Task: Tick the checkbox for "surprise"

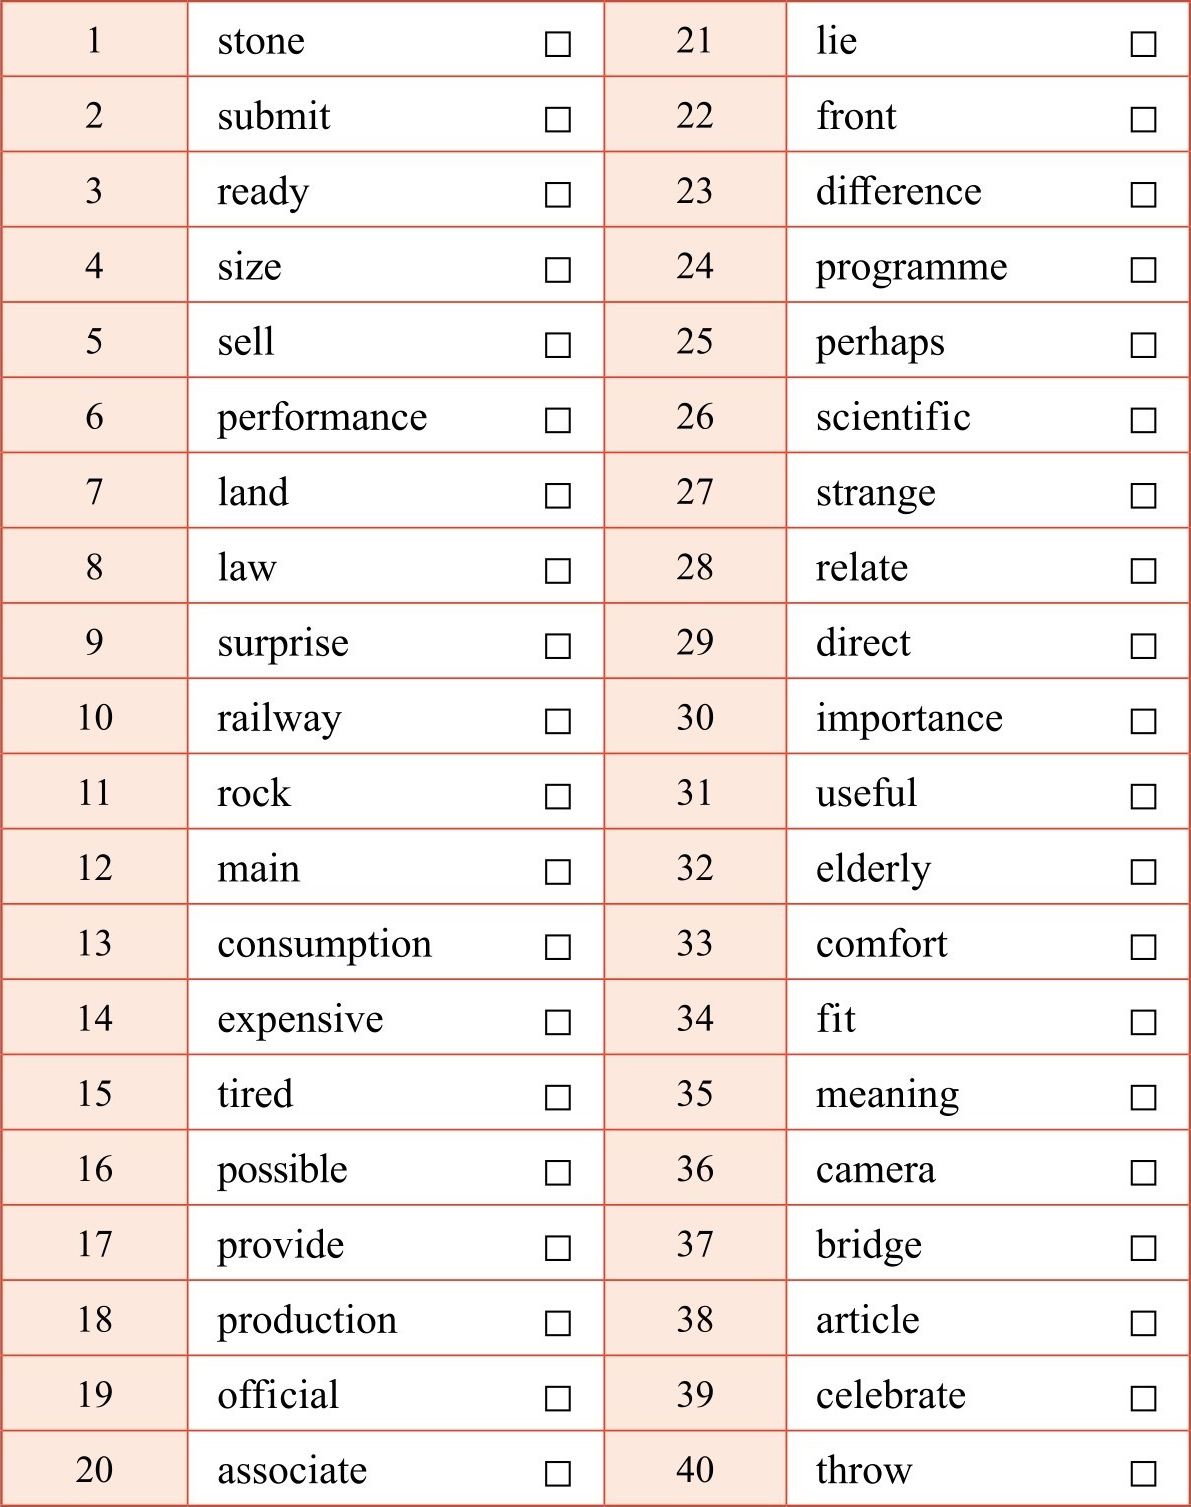Action: tap(558, 646)
